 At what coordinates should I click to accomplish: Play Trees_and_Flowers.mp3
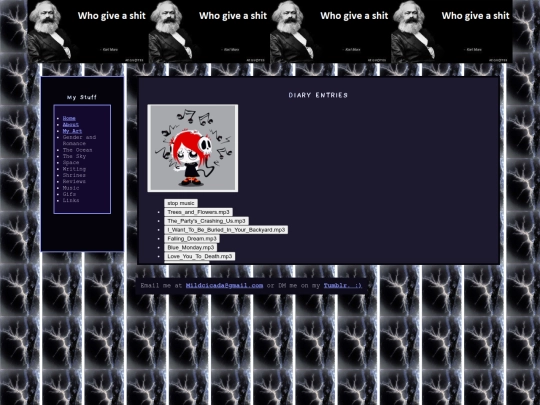tap(198, 212)
